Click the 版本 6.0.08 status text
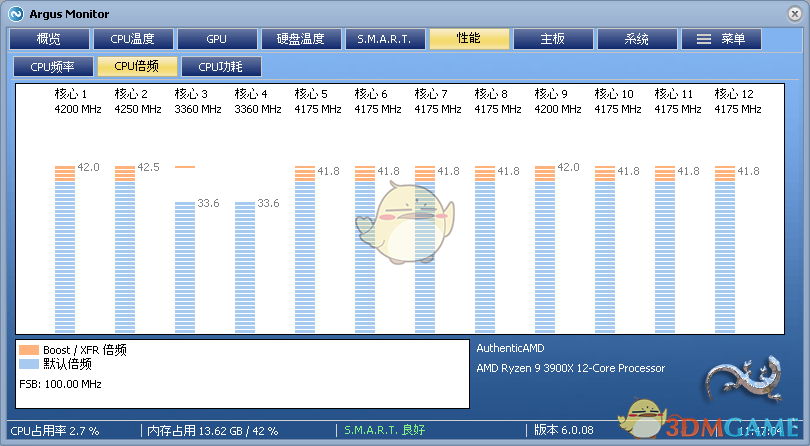The width and height of the screenshot is (810, 446). (564, 430)
